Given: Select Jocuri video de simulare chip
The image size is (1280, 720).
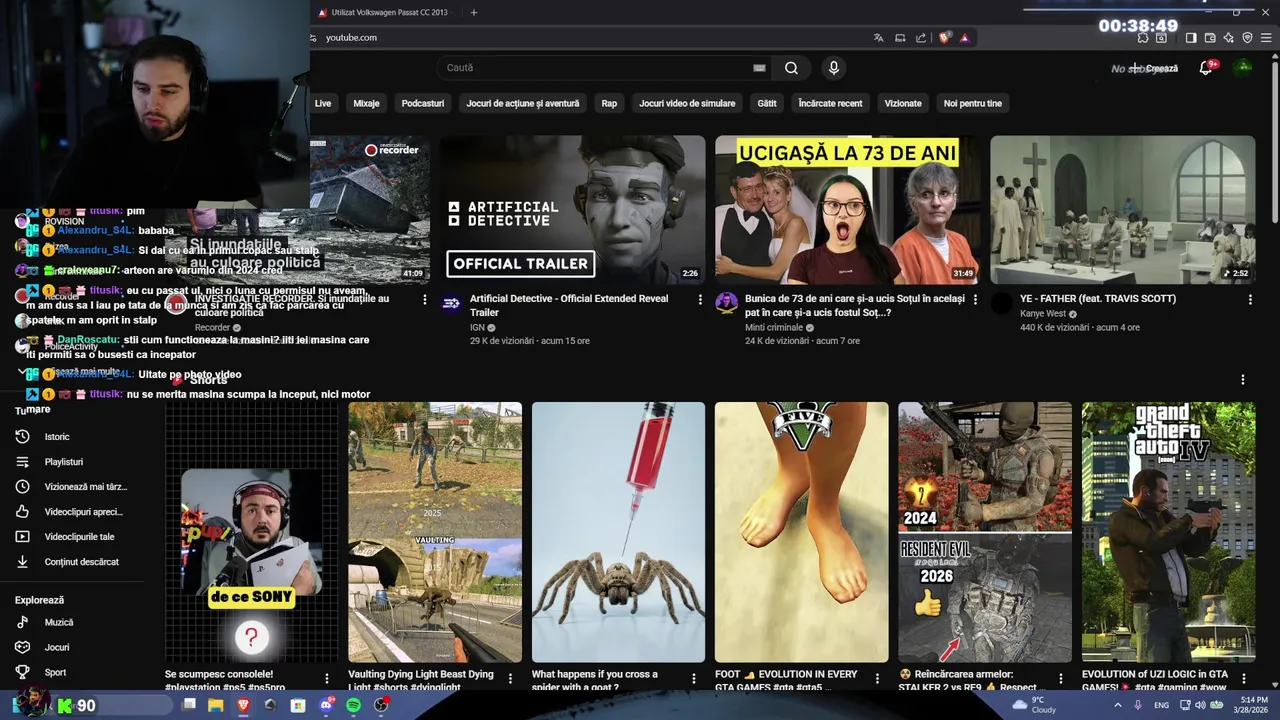Looking at the screenshot, I should pyautogui.click(x=687, y=103).
